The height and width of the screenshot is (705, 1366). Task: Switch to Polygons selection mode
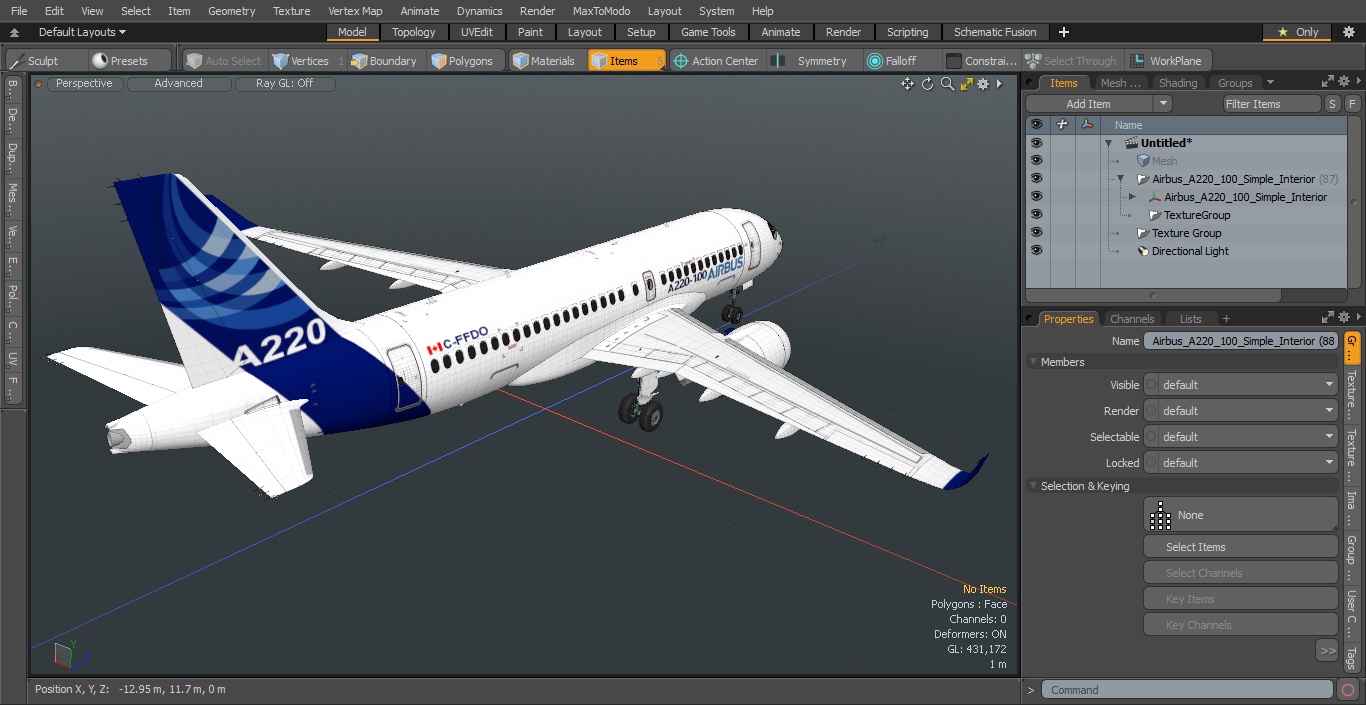pyautogui.click(x=462, y=61)
